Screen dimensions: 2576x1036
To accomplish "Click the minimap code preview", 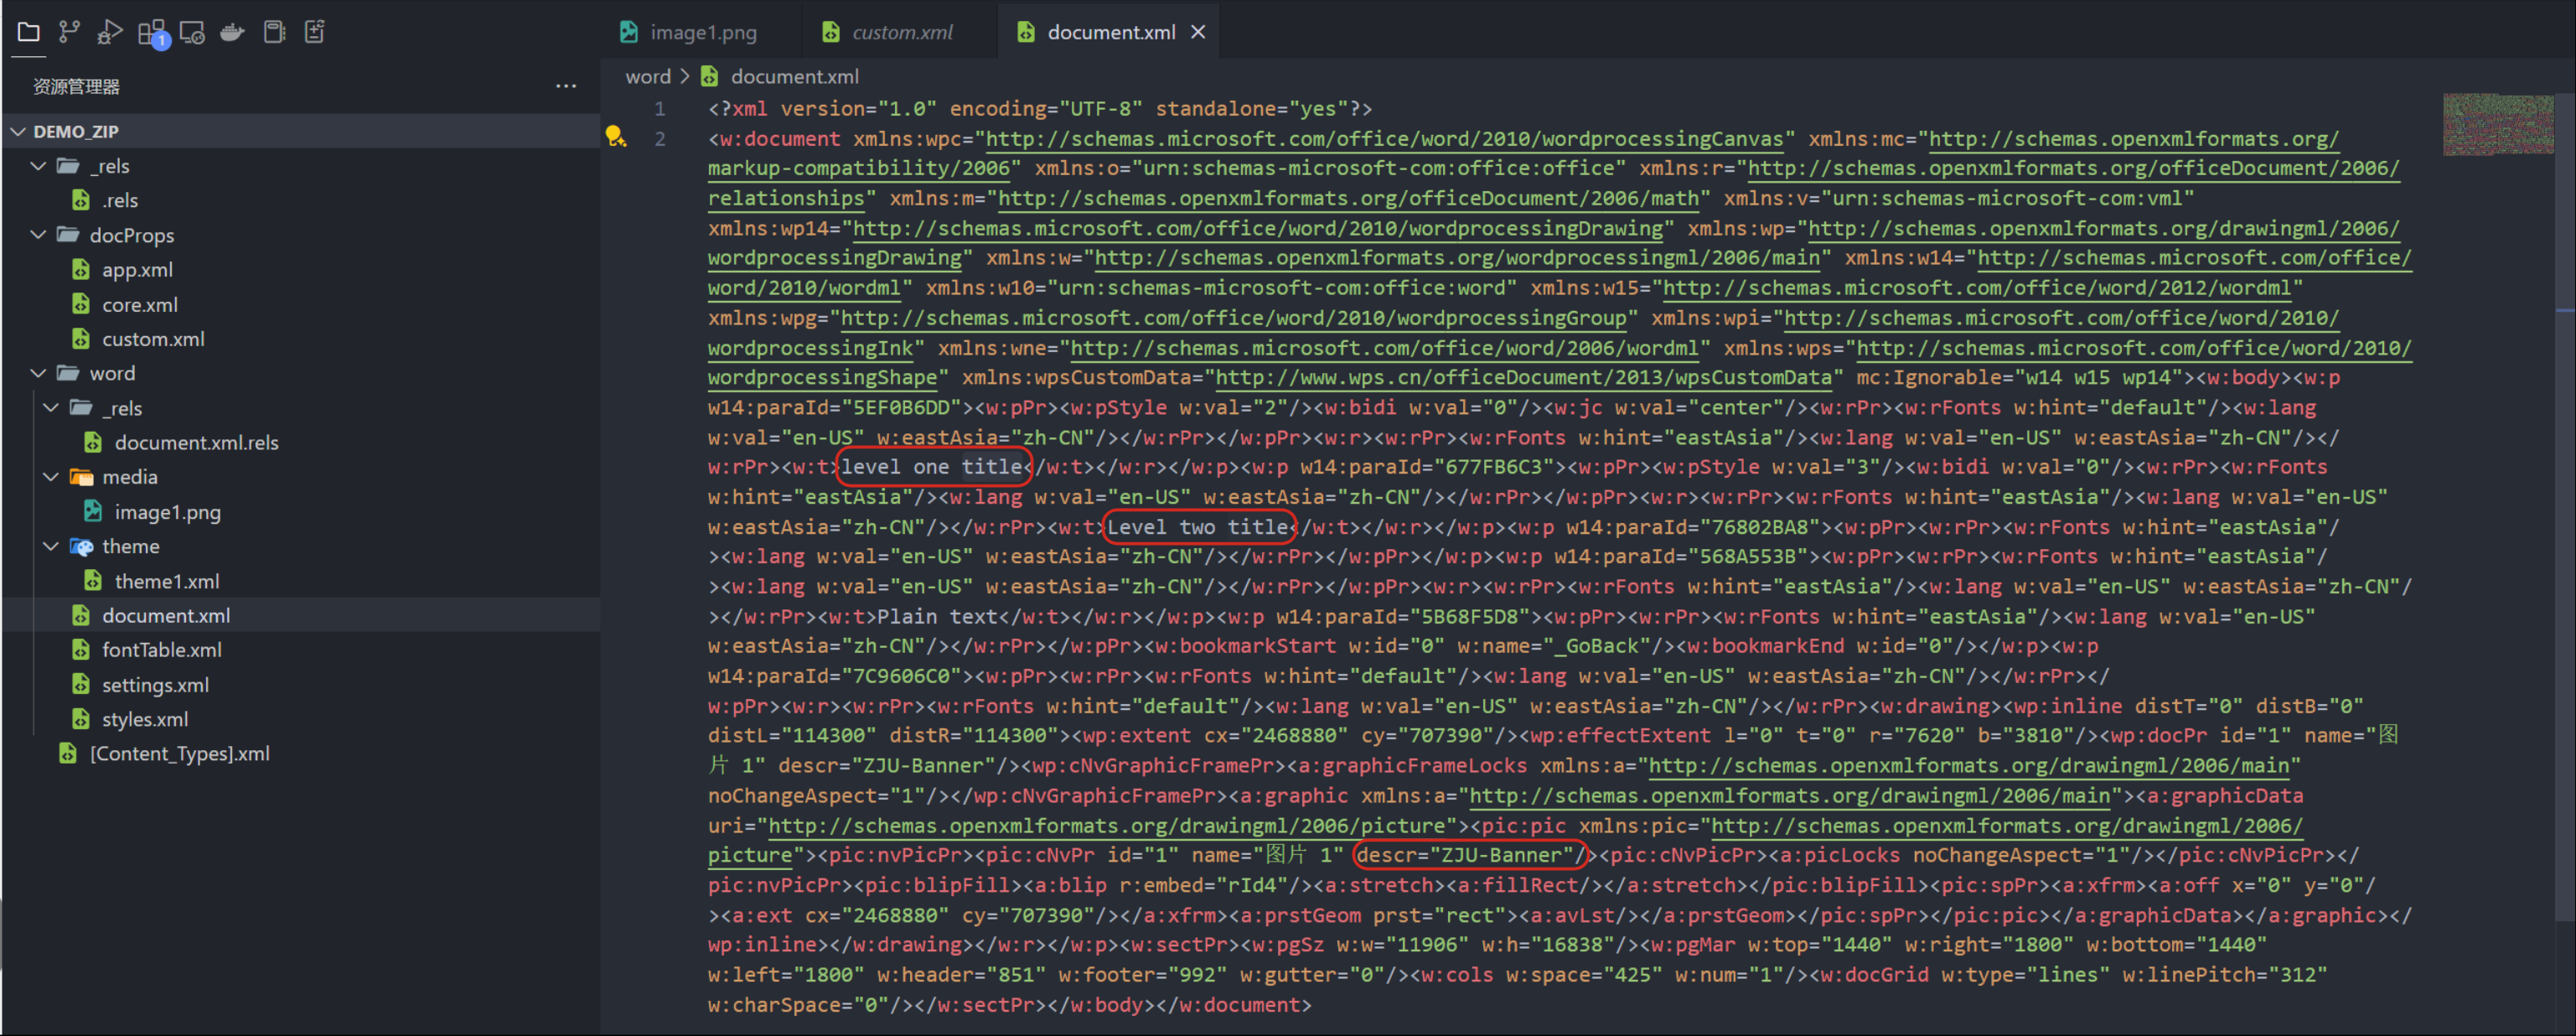I will [2497, 125].
